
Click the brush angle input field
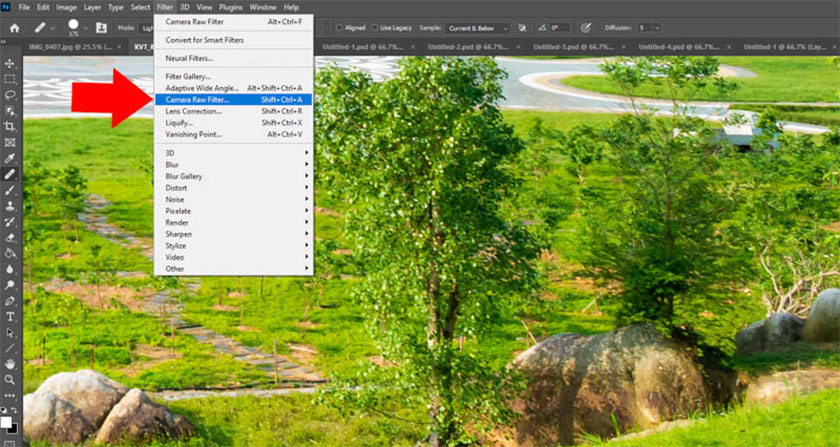click(558, 28)
